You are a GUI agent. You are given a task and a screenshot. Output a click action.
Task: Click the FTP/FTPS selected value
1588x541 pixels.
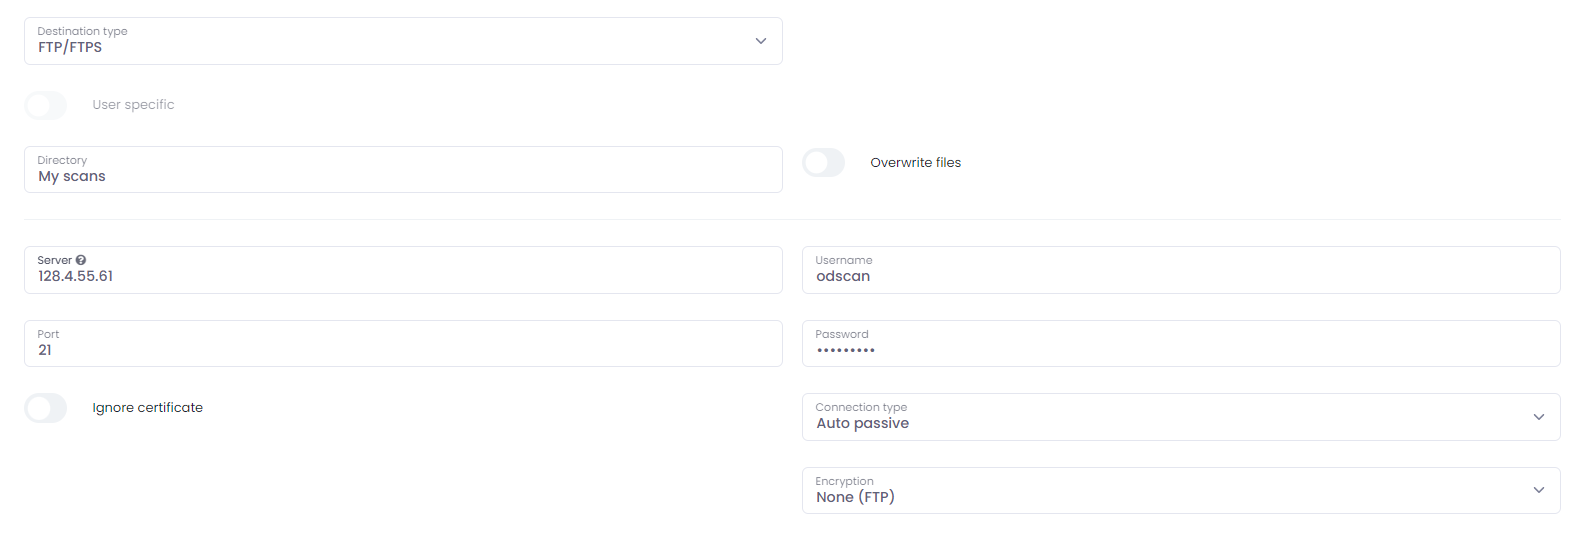pos(70,48)
